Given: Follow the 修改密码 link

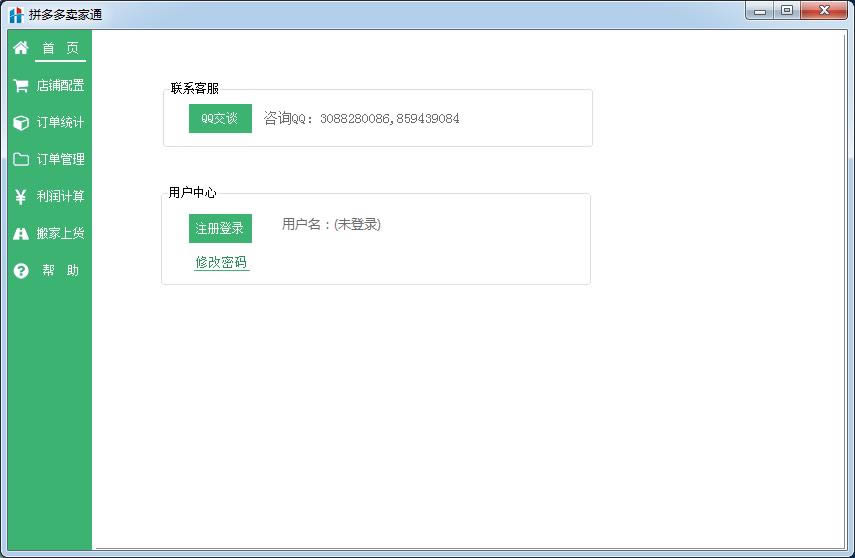Looking at the screenshot, I should tap(221, 263).
